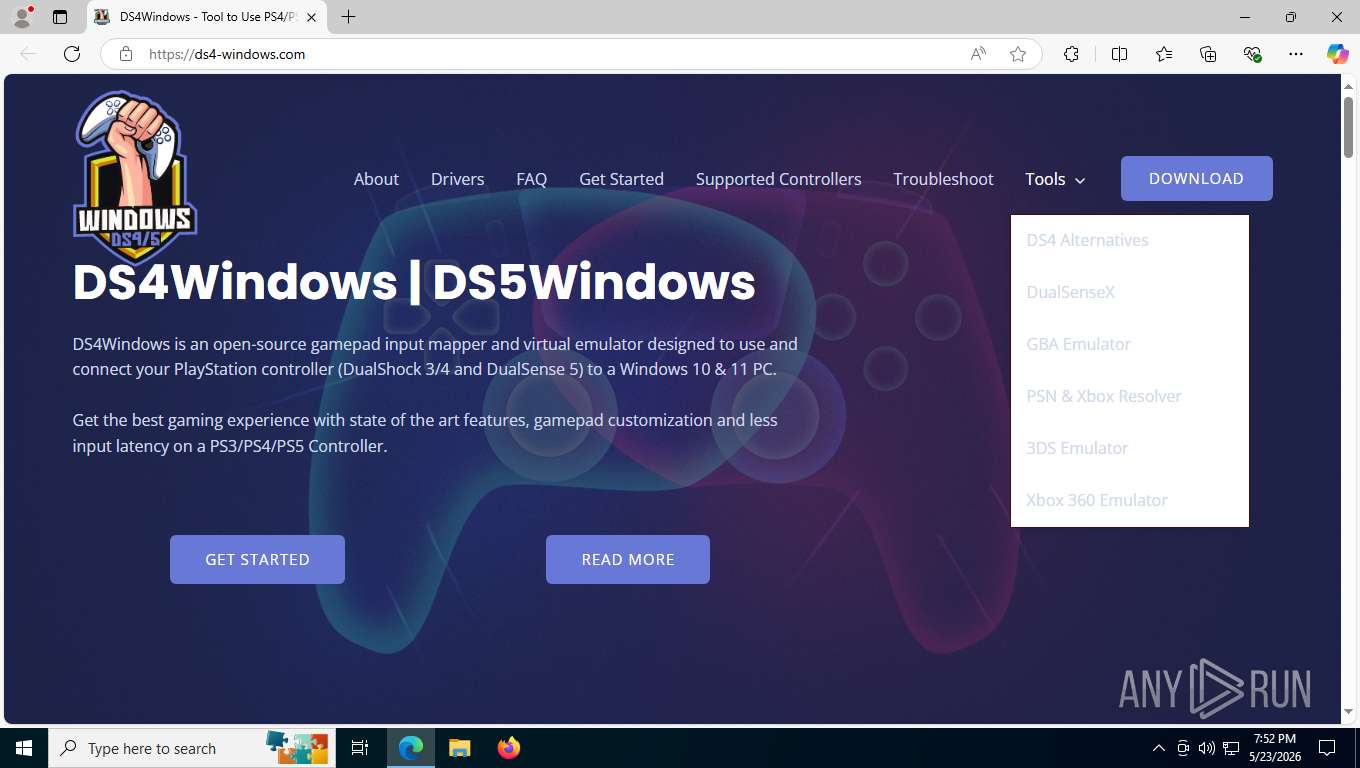Open a new tab with plus icon
Viewport: 1360px width, 768px height.
[x=348, y=17]
